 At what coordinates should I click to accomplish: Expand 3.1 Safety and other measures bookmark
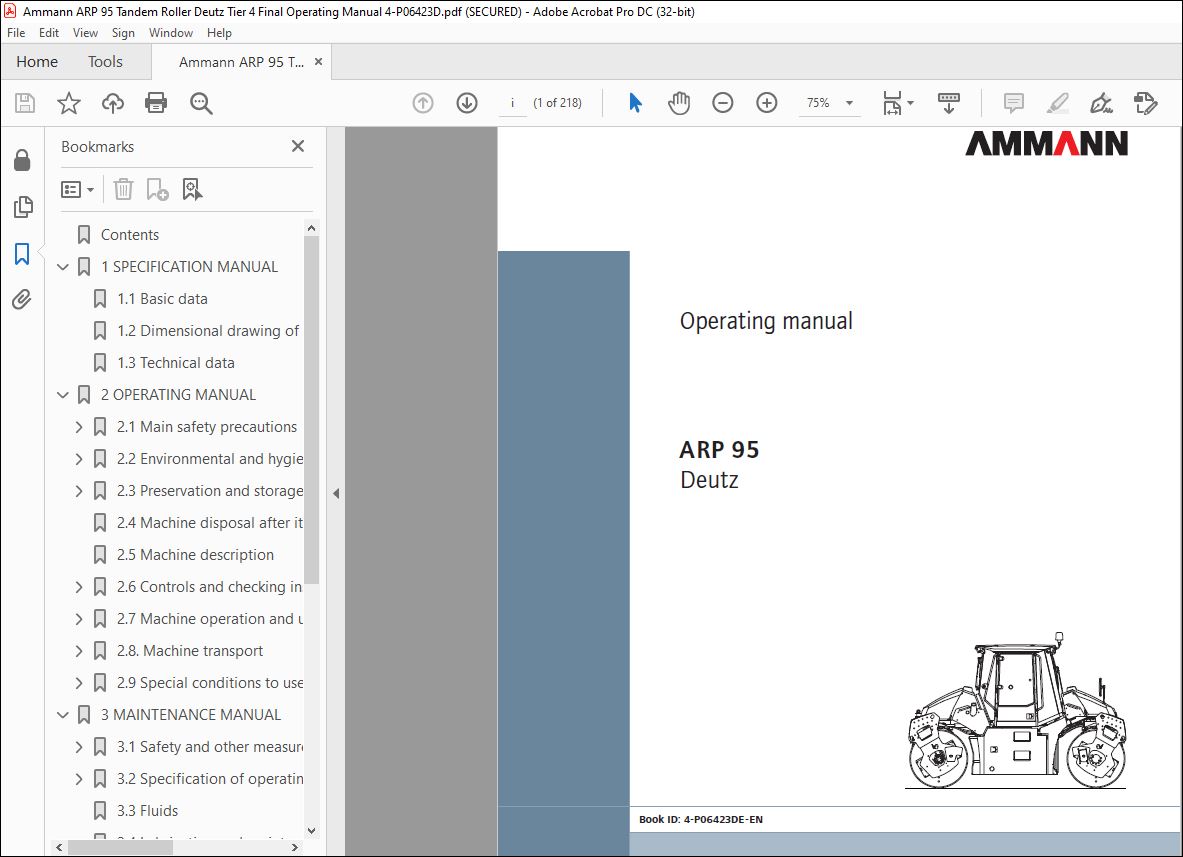click(x=79, y=747)
